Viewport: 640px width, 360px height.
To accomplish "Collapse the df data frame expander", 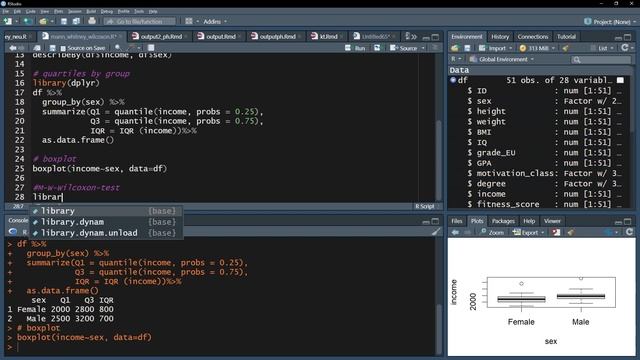I will pos(453,80).
